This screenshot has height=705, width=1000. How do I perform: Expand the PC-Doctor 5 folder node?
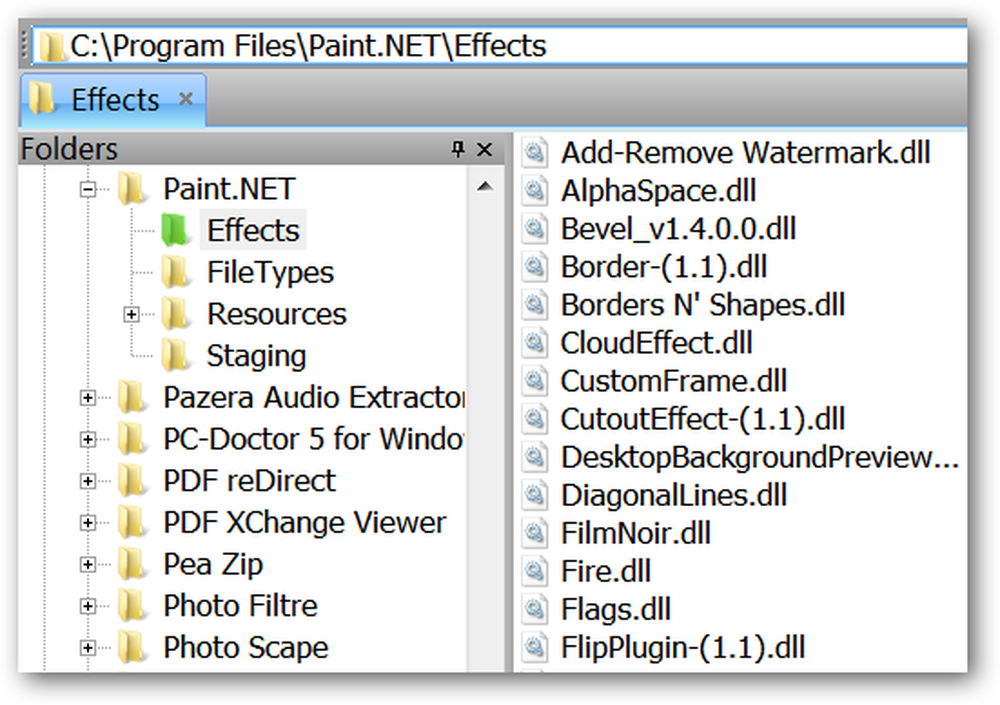click(88, 440)
